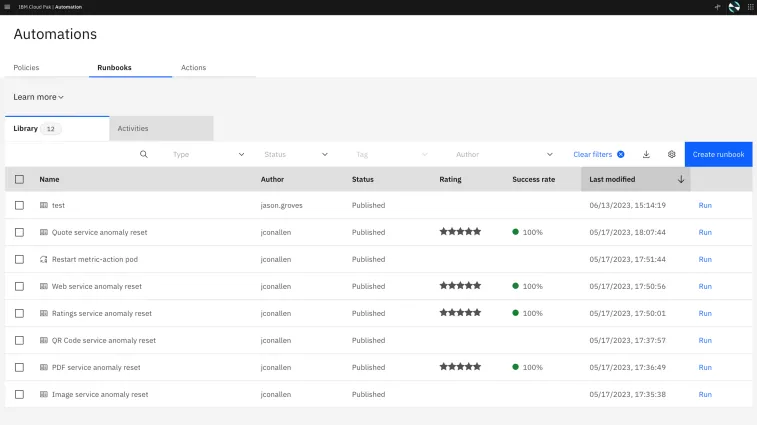Screen dimensions: 757x425
Task: Click the Create runbook button
Action: click(718, 155)
